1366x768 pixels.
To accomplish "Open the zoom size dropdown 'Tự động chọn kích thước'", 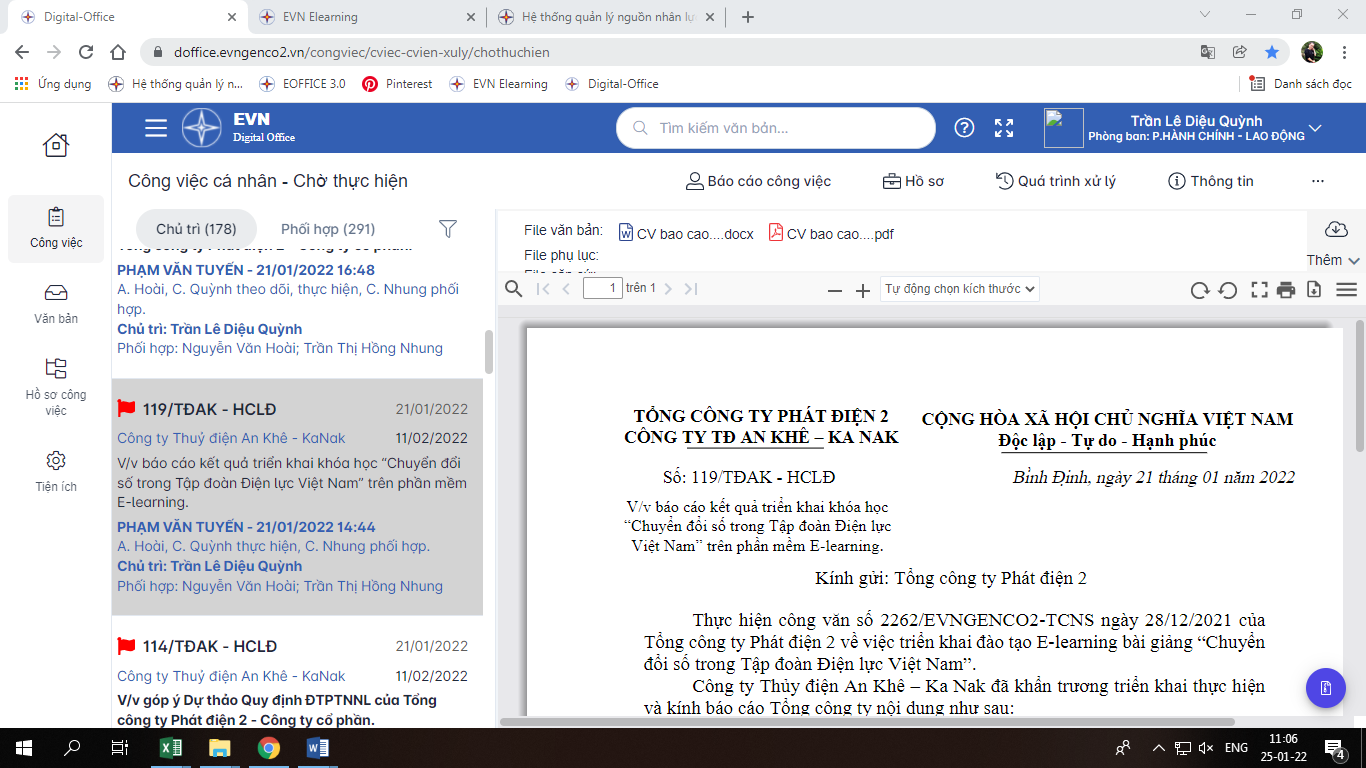I will point(960,289).
